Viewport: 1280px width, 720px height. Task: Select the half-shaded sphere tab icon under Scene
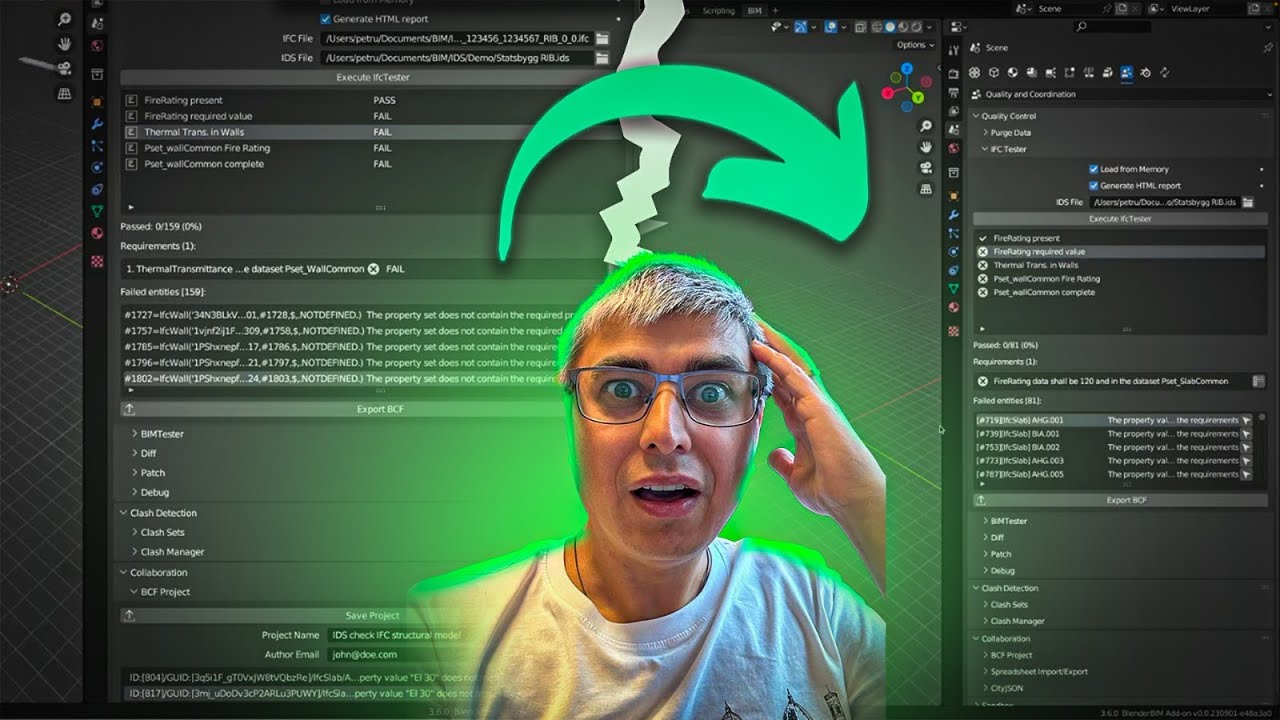[1012, 72]
